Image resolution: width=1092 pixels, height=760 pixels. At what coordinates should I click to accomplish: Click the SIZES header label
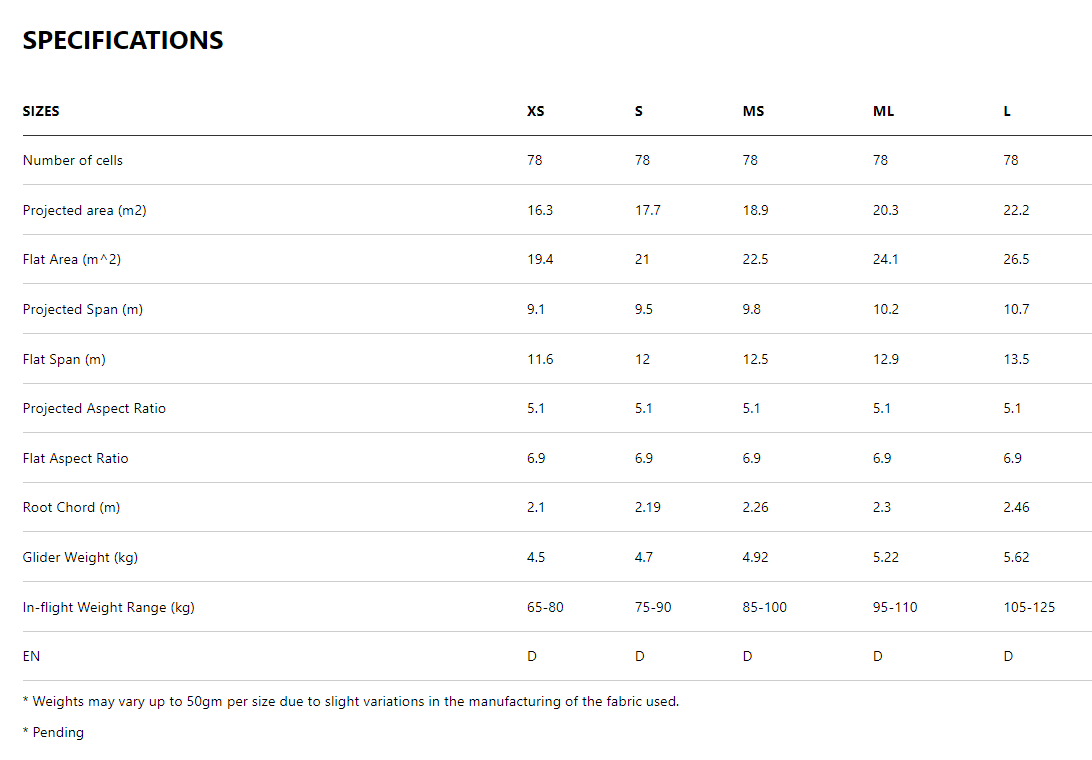point(41,111)
